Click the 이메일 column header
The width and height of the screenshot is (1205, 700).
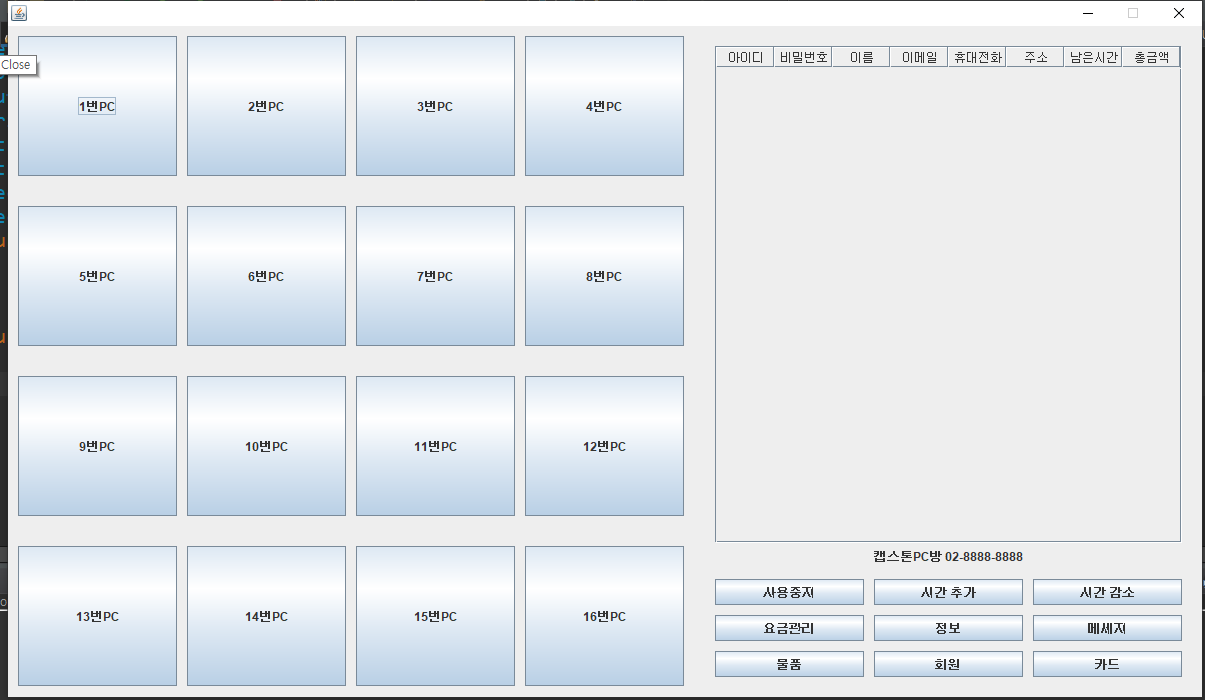click(x=919, y=58)
